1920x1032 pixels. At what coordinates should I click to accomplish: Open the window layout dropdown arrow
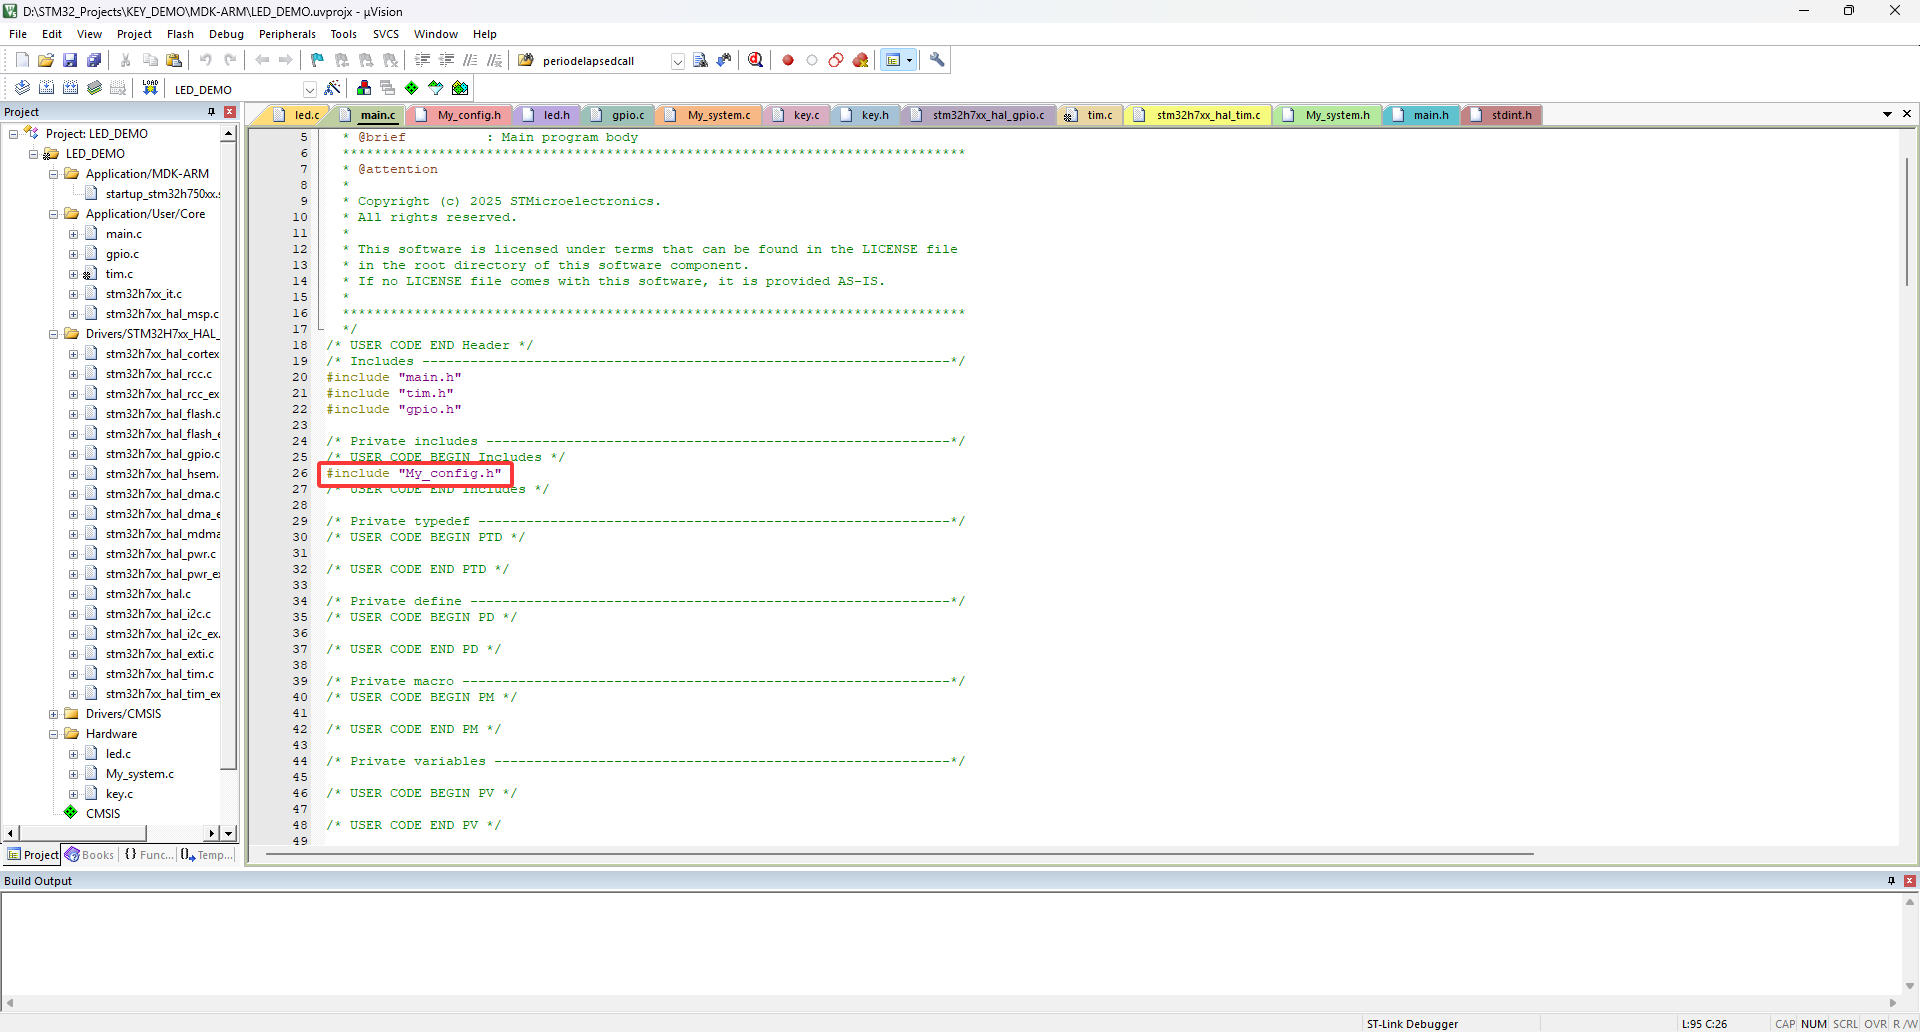coord(908,60)
